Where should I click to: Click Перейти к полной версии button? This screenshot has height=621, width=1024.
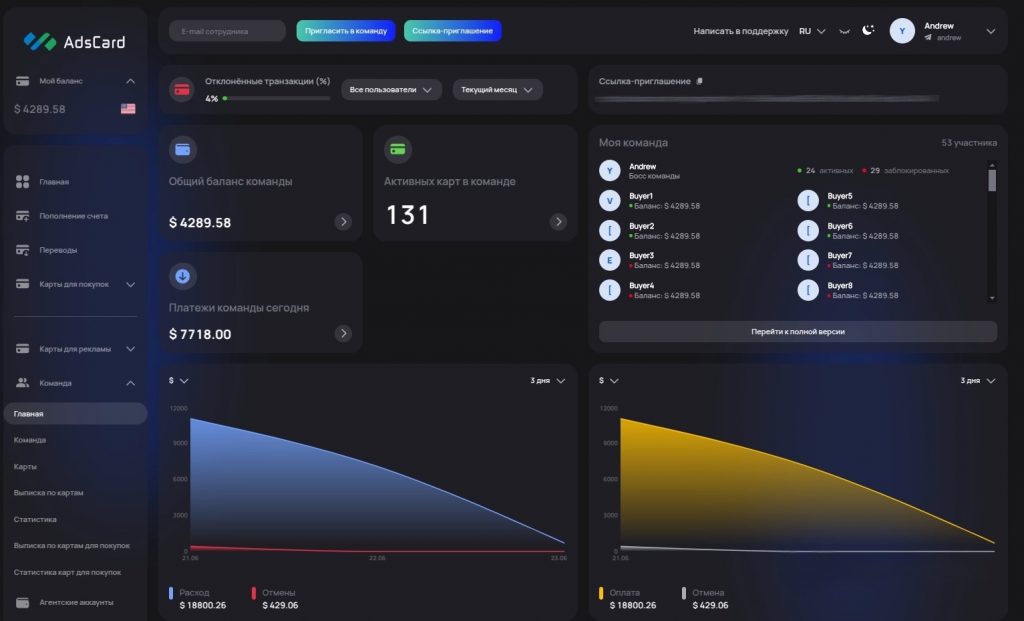[797, 331]
